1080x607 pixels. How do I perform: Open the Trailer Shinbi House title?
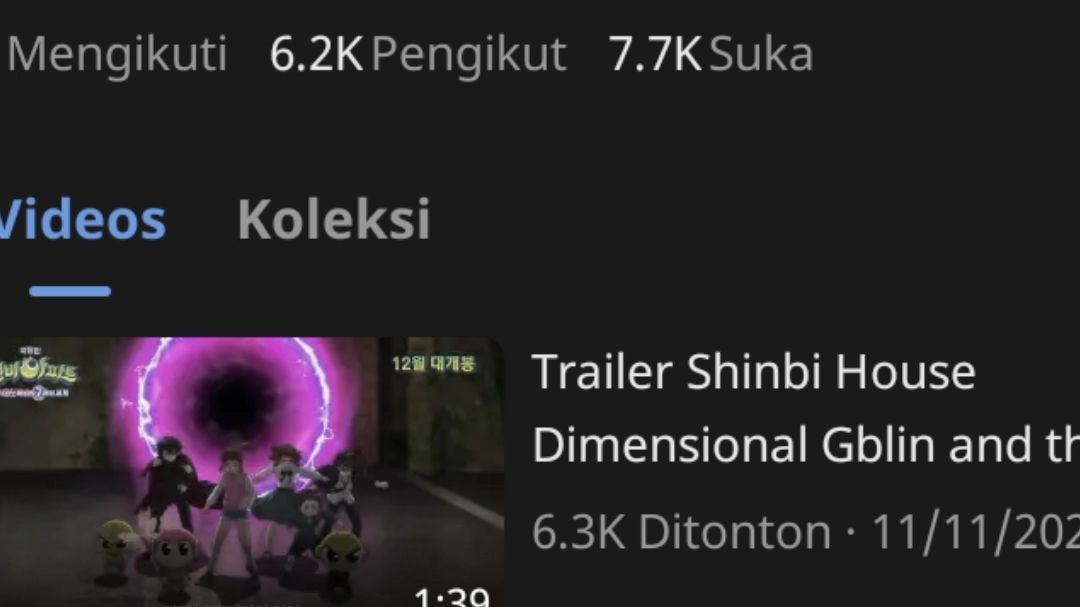(754, 372)
